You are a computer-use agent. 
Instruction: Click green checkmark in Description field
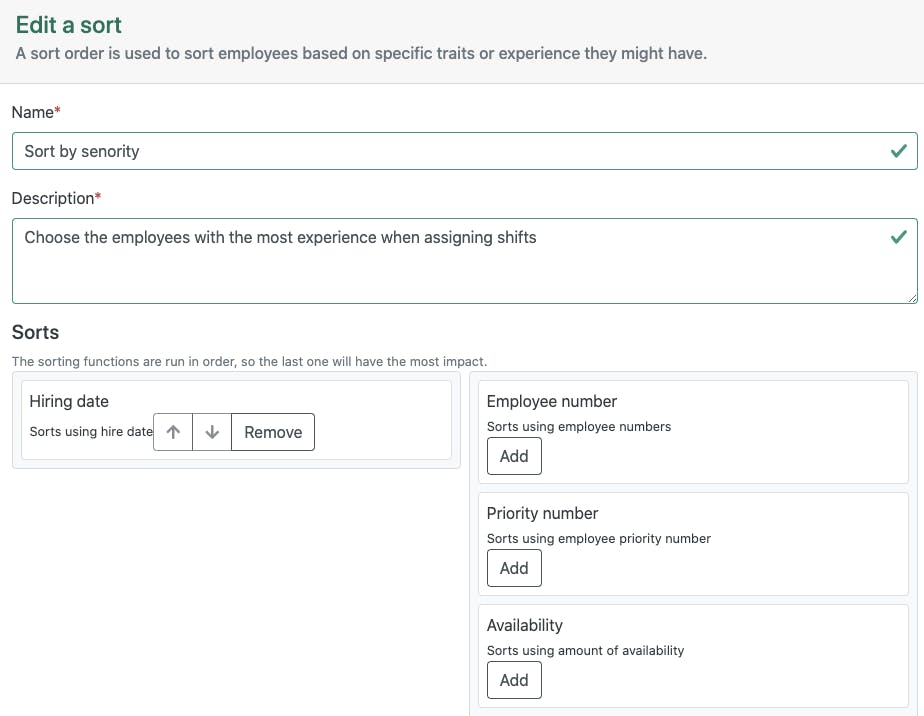[x=898, y=238]
